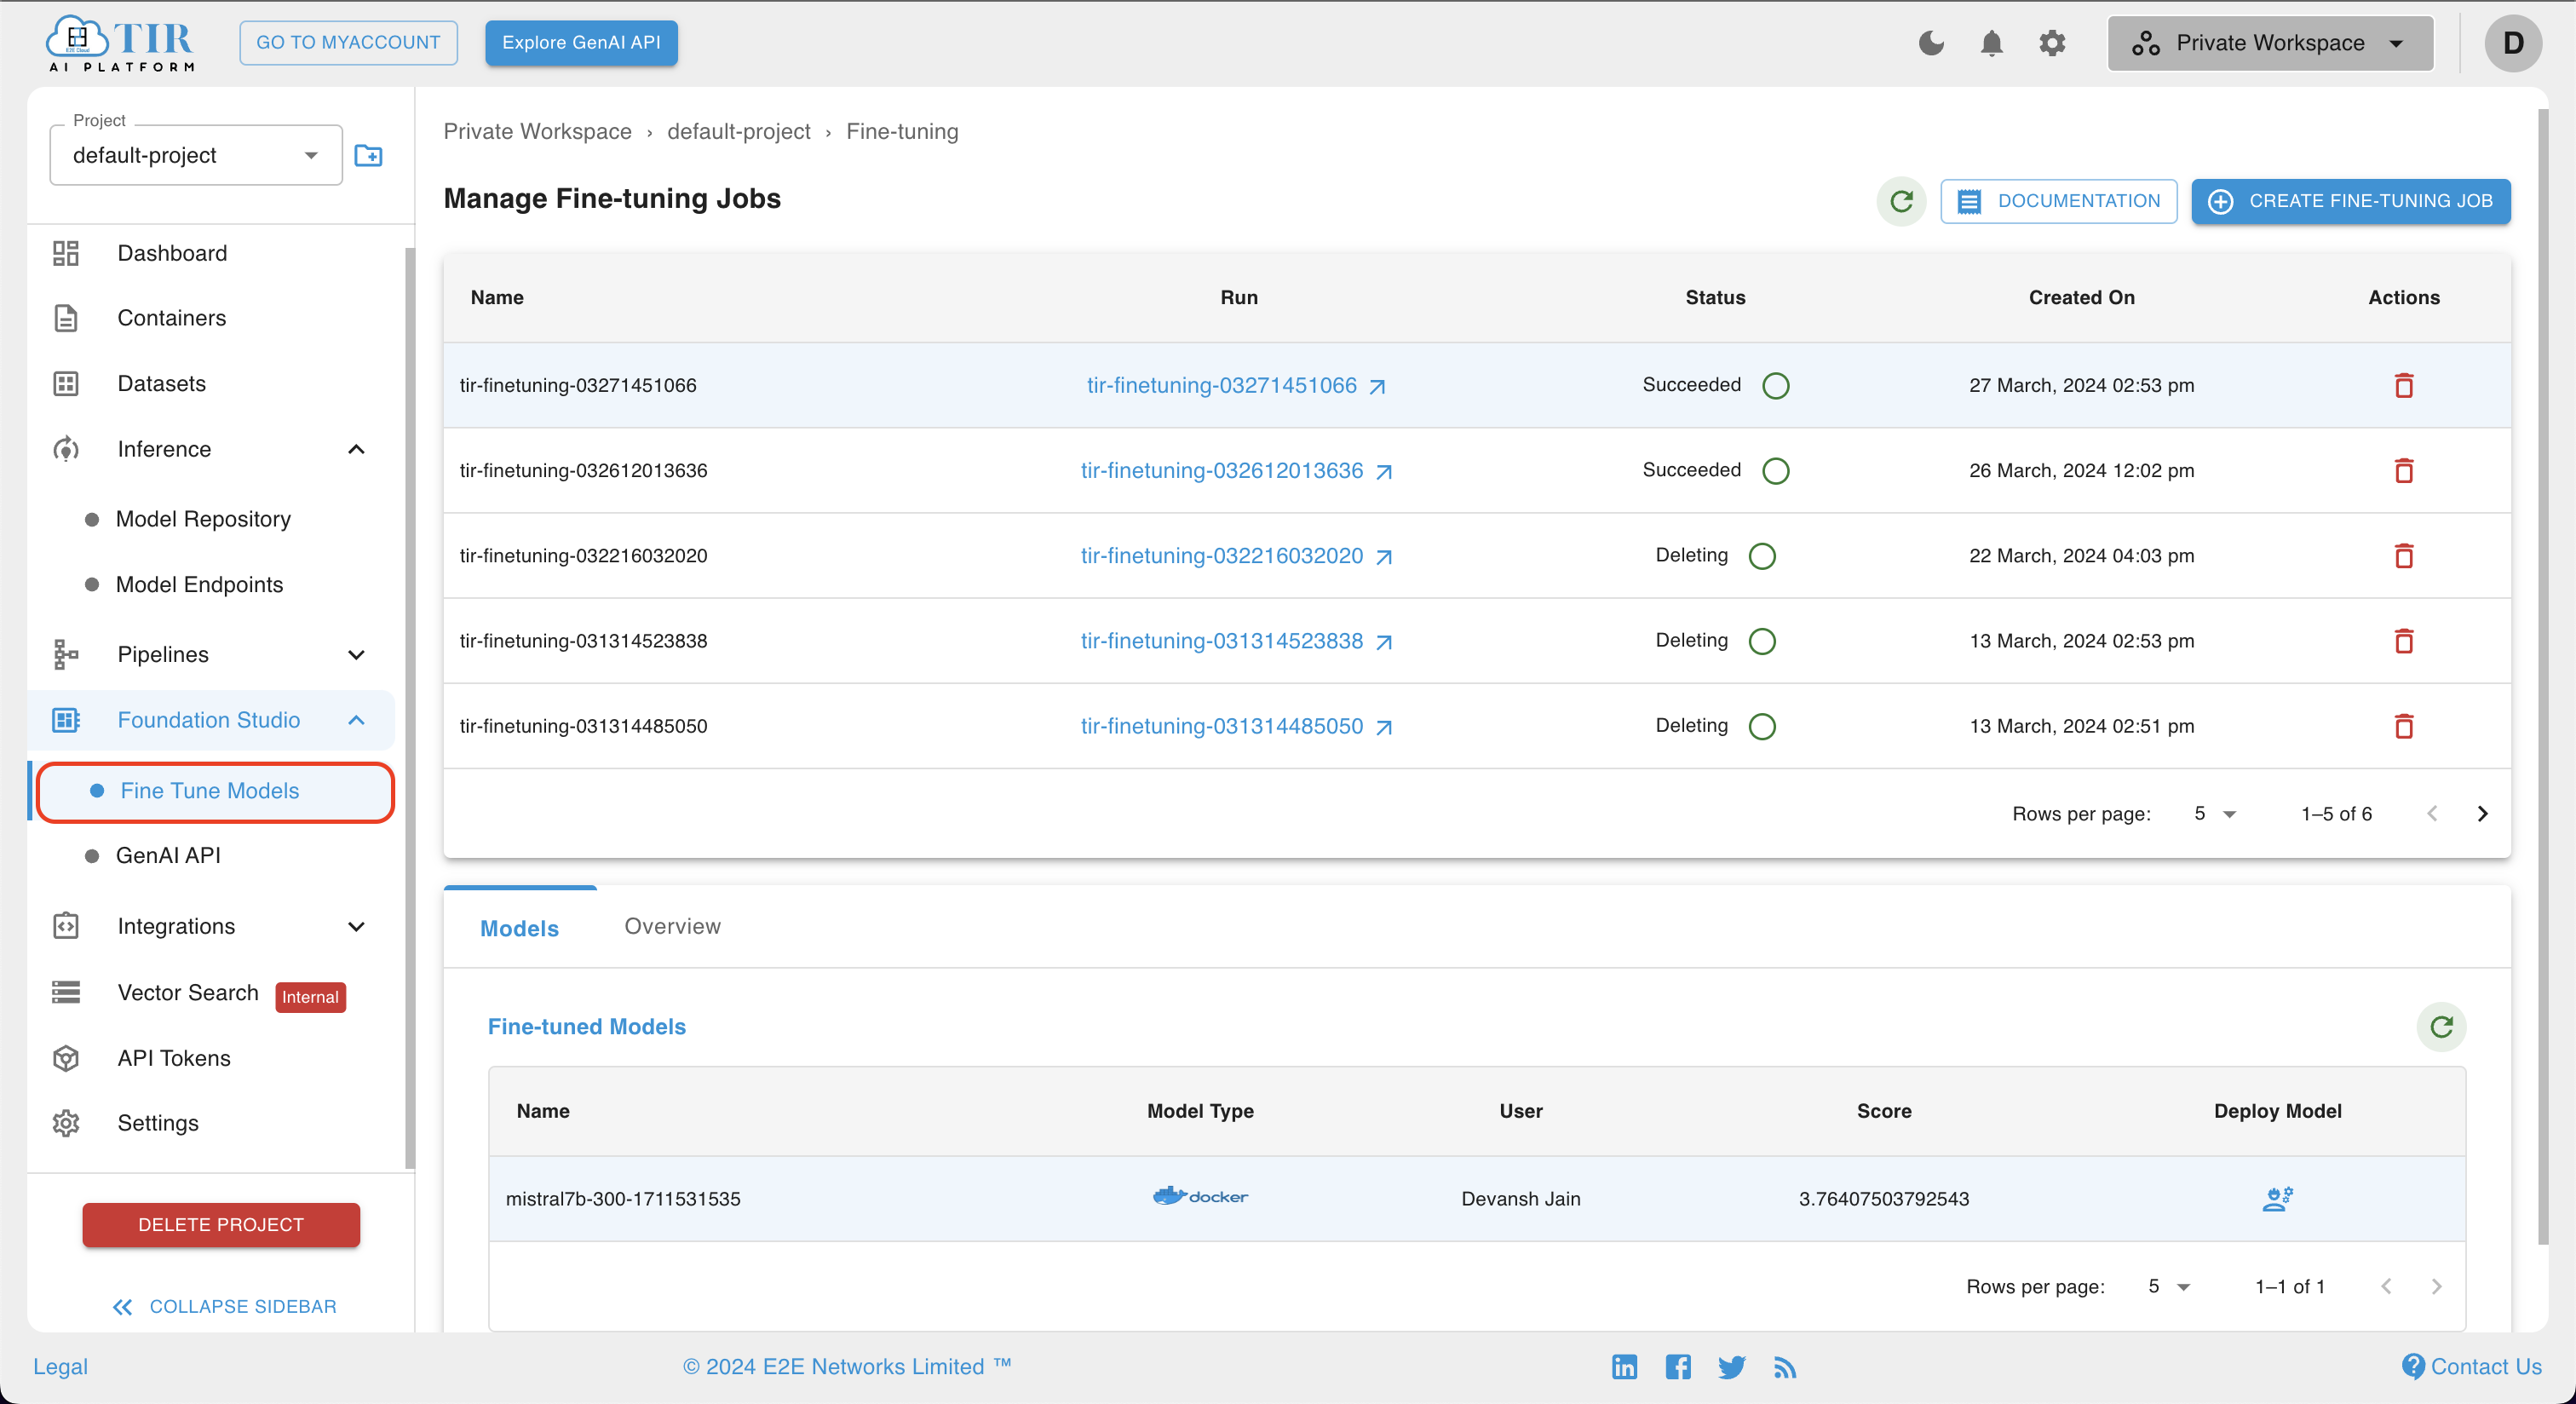Open Fine Tune Models menu item
The height and width of the screenshot is (1404, 2576).
pos(215,791)
